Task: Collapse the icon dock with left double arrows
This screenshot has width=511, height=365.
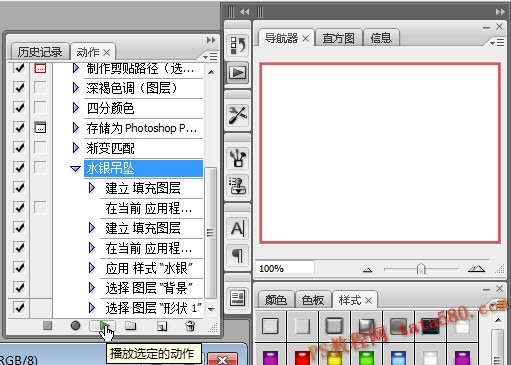Action: 245,12
